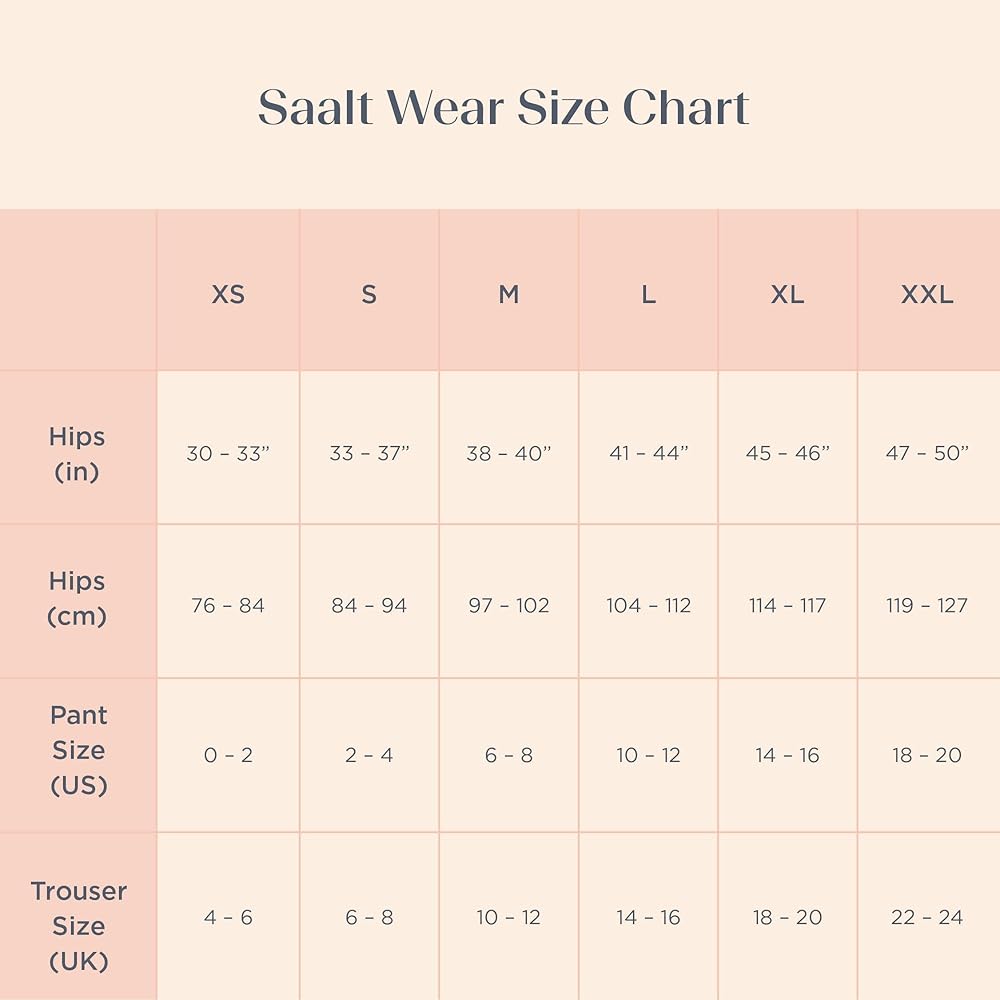The image size is (1000, 1000).
Task: Select the S size column header
Action: pyautogui.click(x=369, y=295)
